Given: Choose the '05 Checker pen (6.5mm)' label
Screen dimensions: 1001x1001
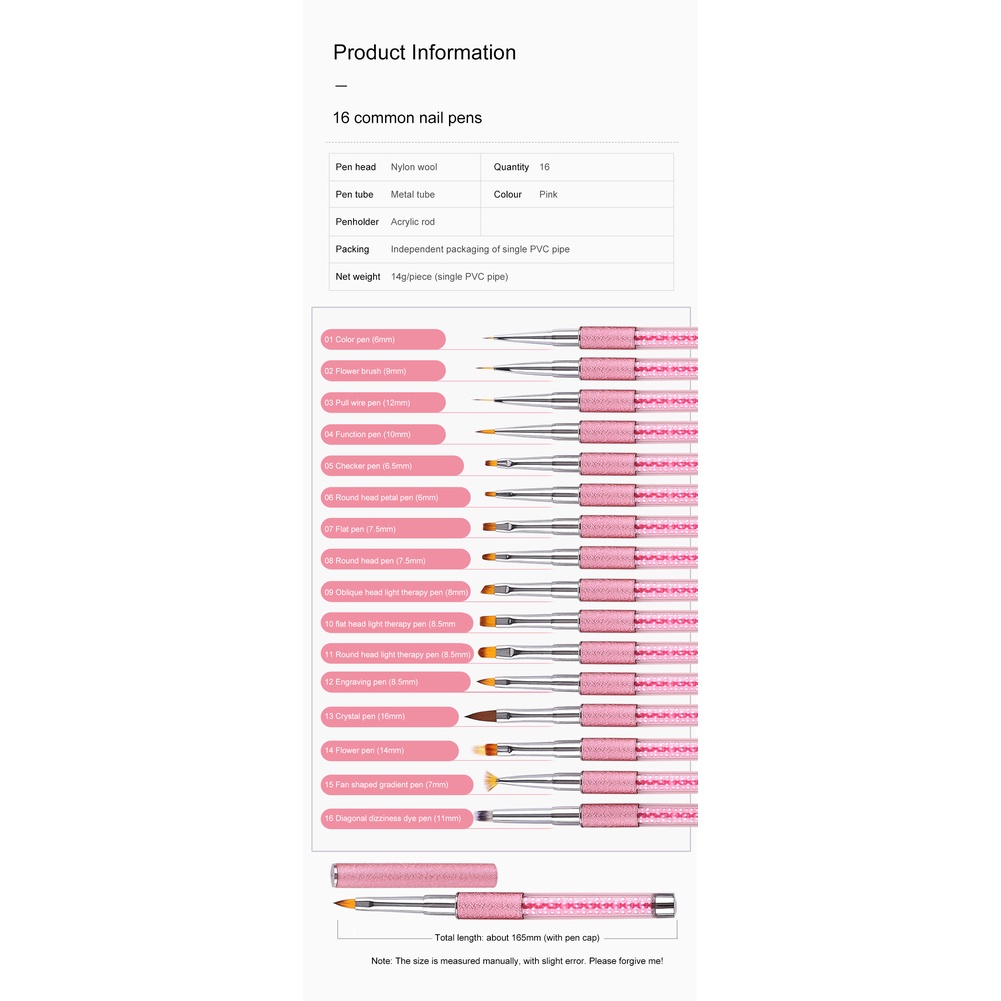Looking at the screenshot, I should [x=367, y=466].
